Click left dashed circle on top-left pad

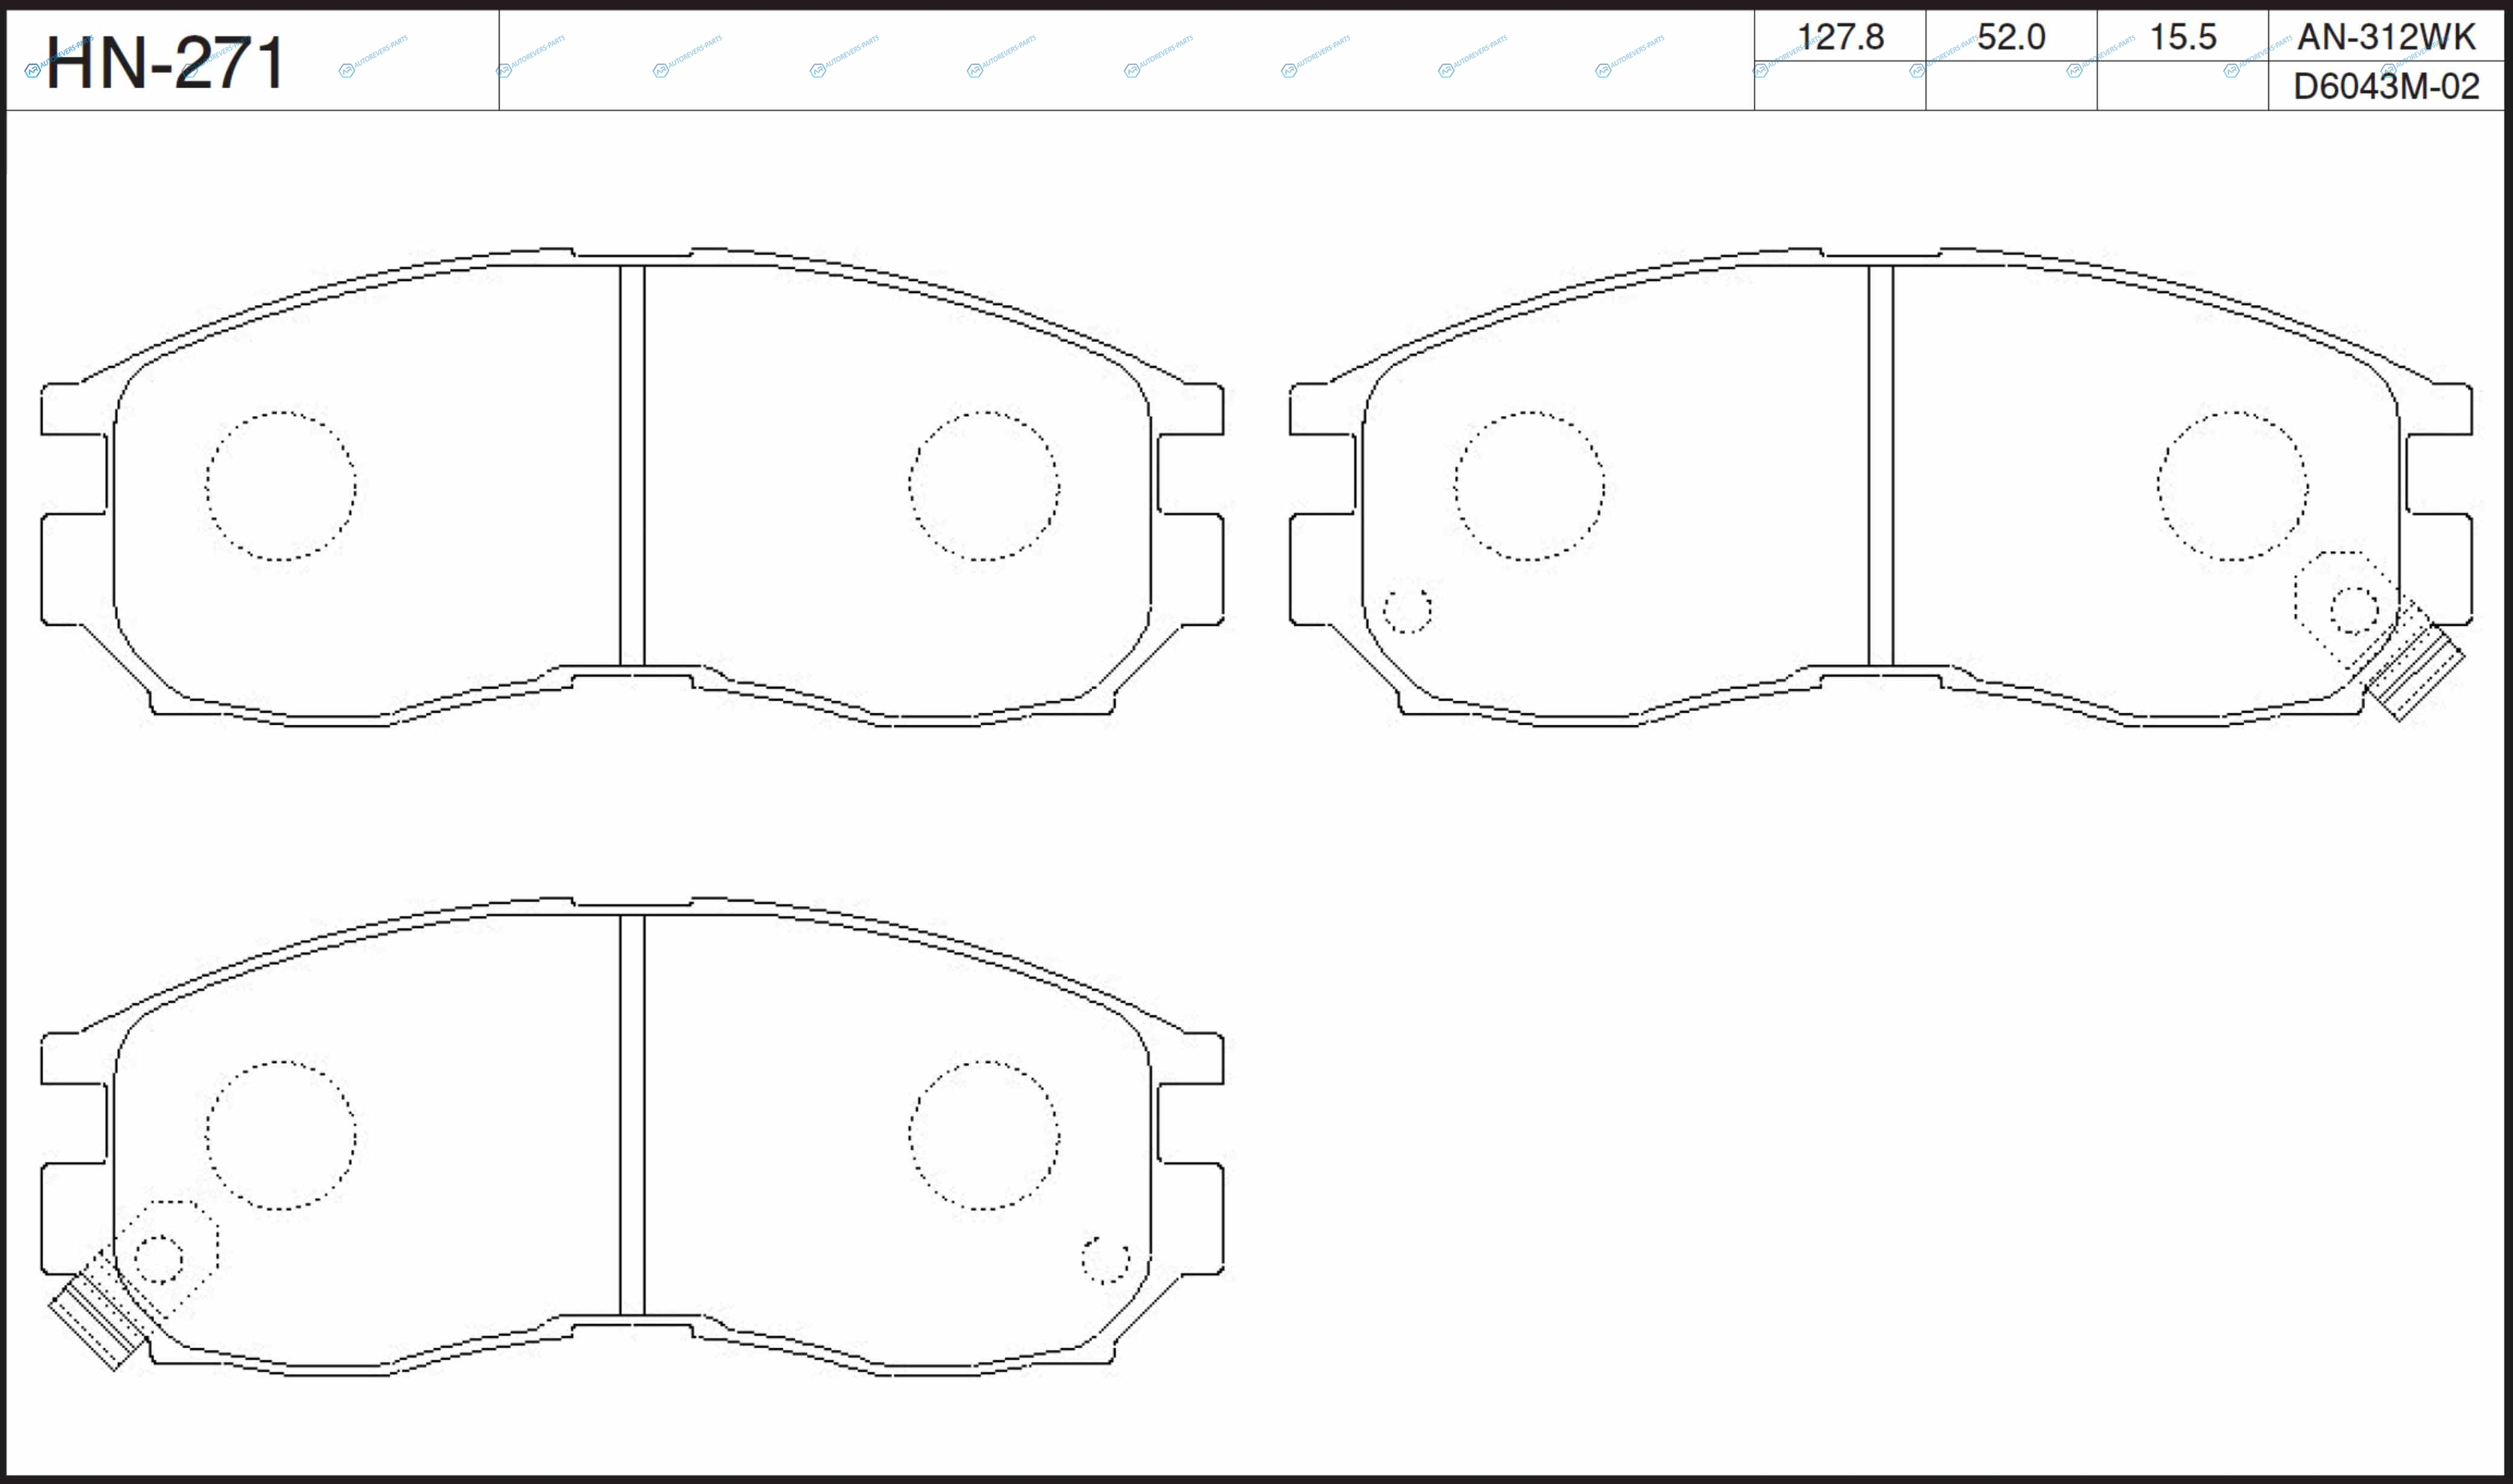click(281, 486)
